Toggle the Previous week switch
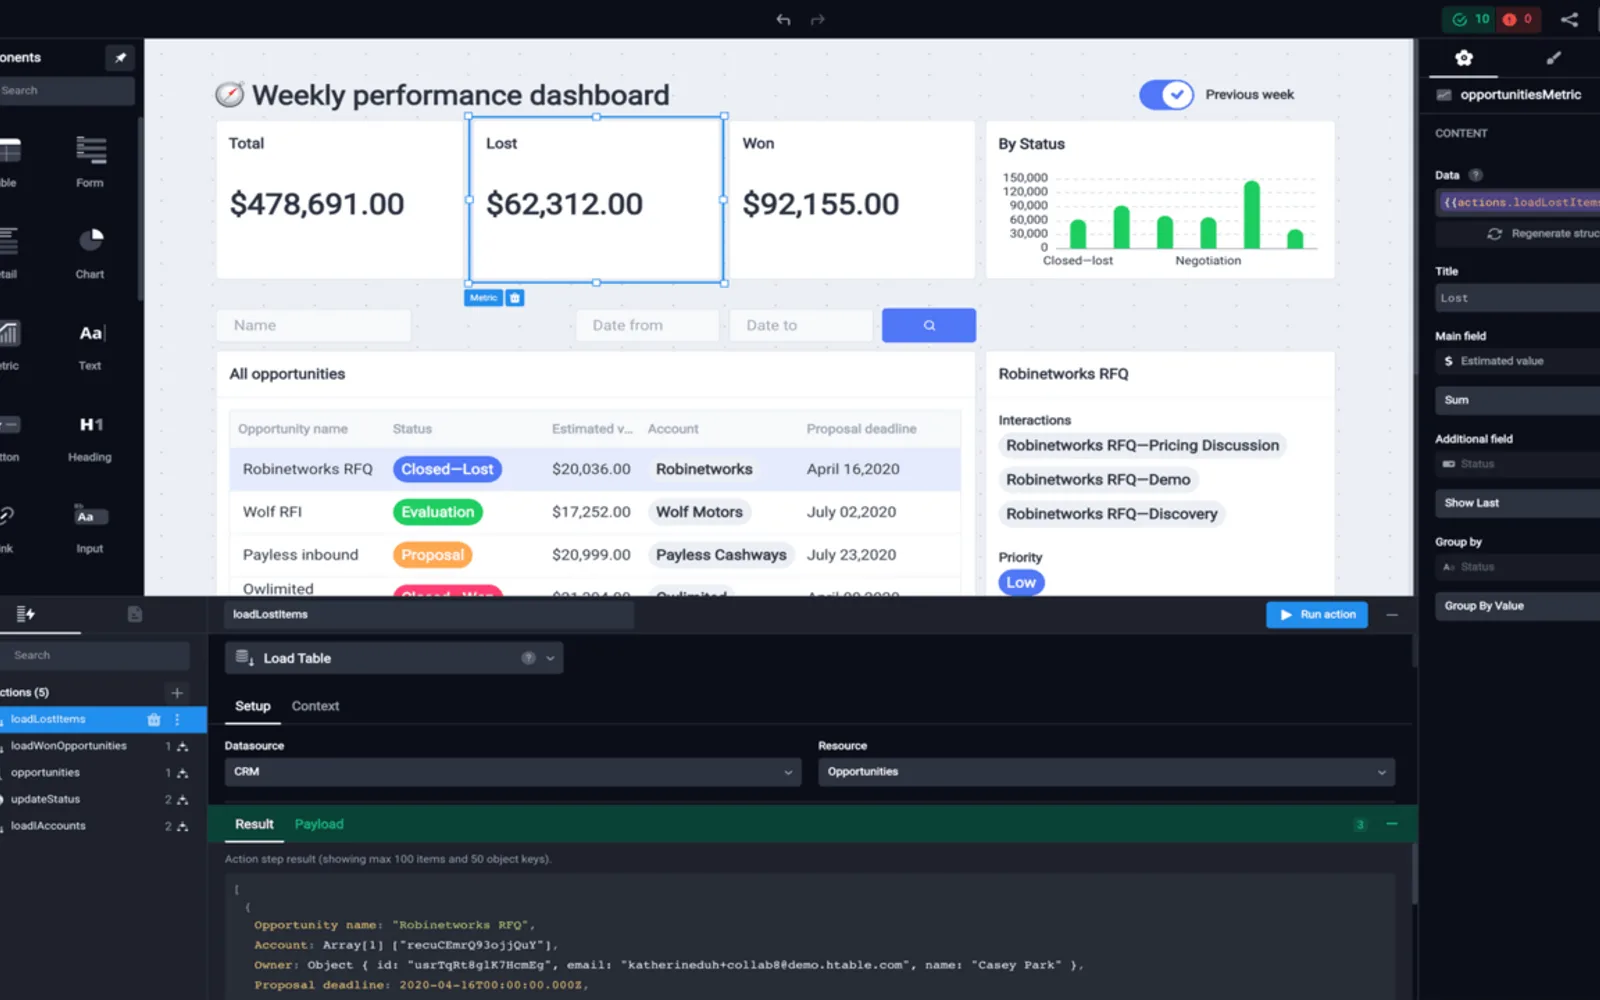Viewport: 1600px width, 1000px height. tap(1166, 95)
